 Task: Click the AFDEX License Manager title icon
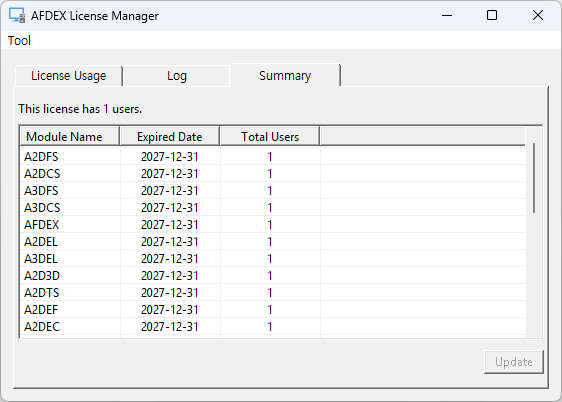tap(17, 15)
